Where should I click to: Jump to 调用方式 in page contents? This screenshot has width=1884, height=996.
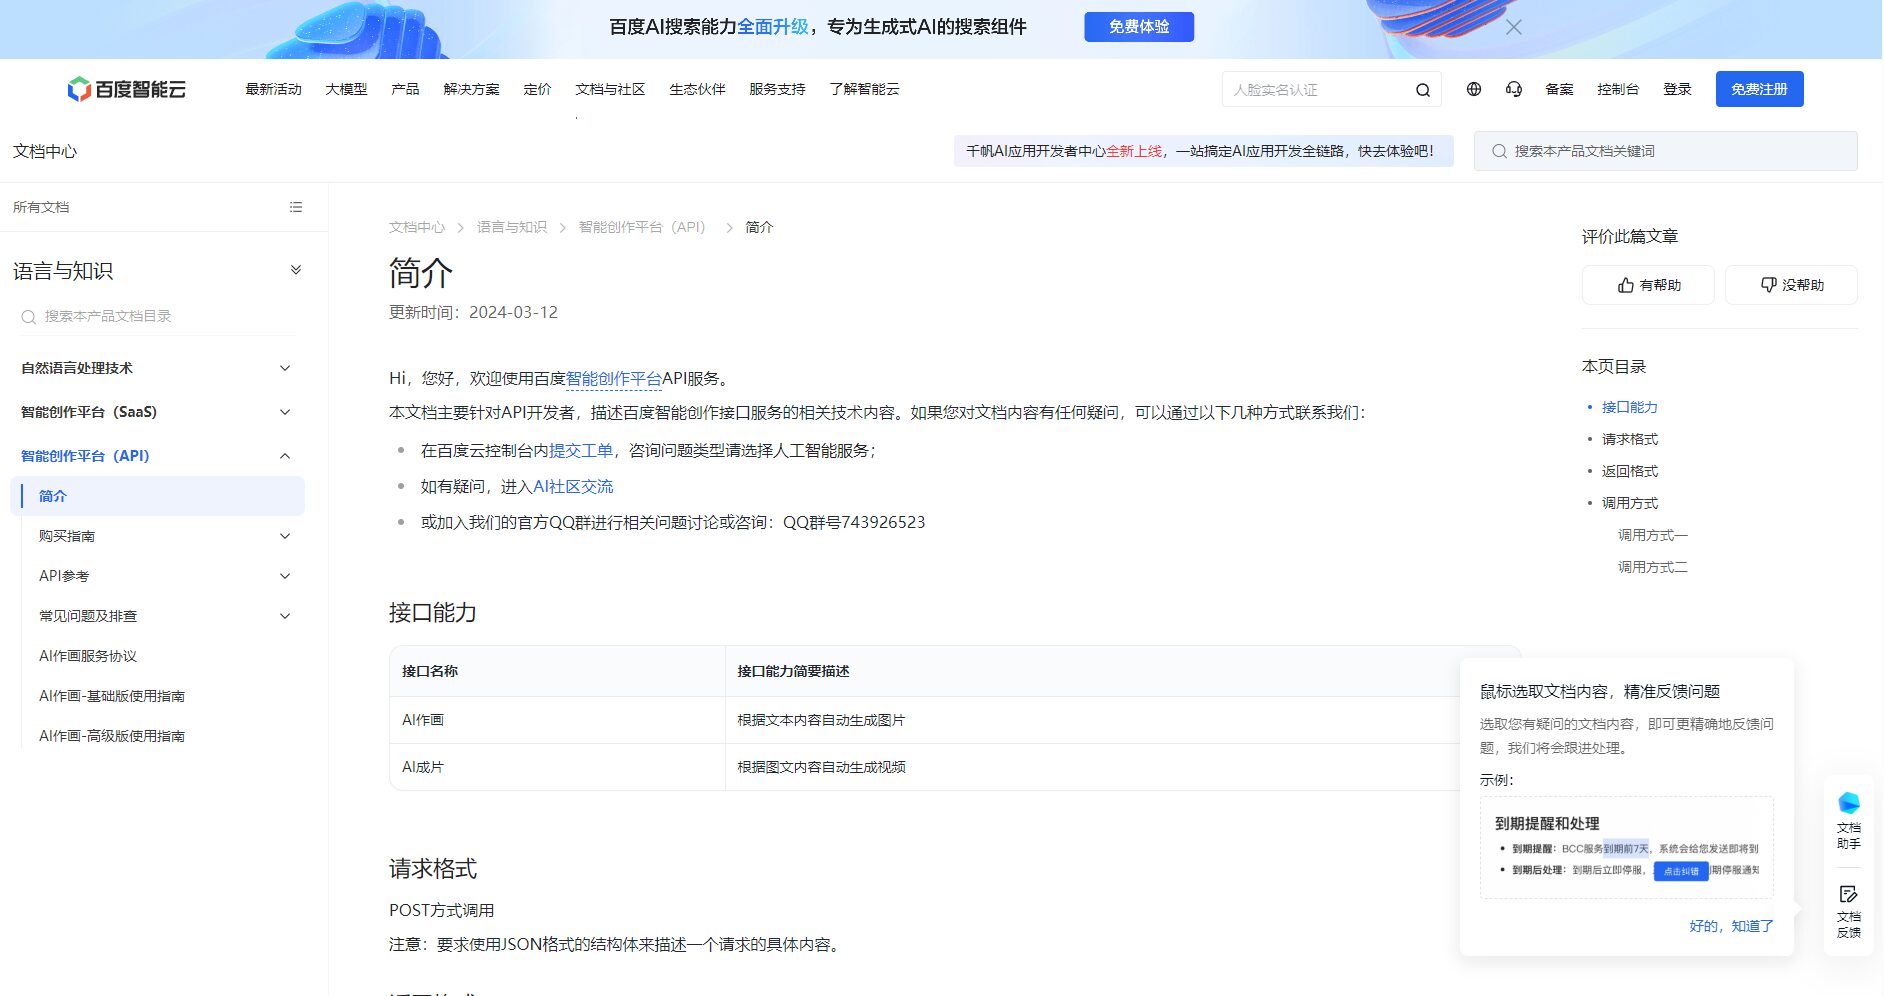coord(1630,503)
